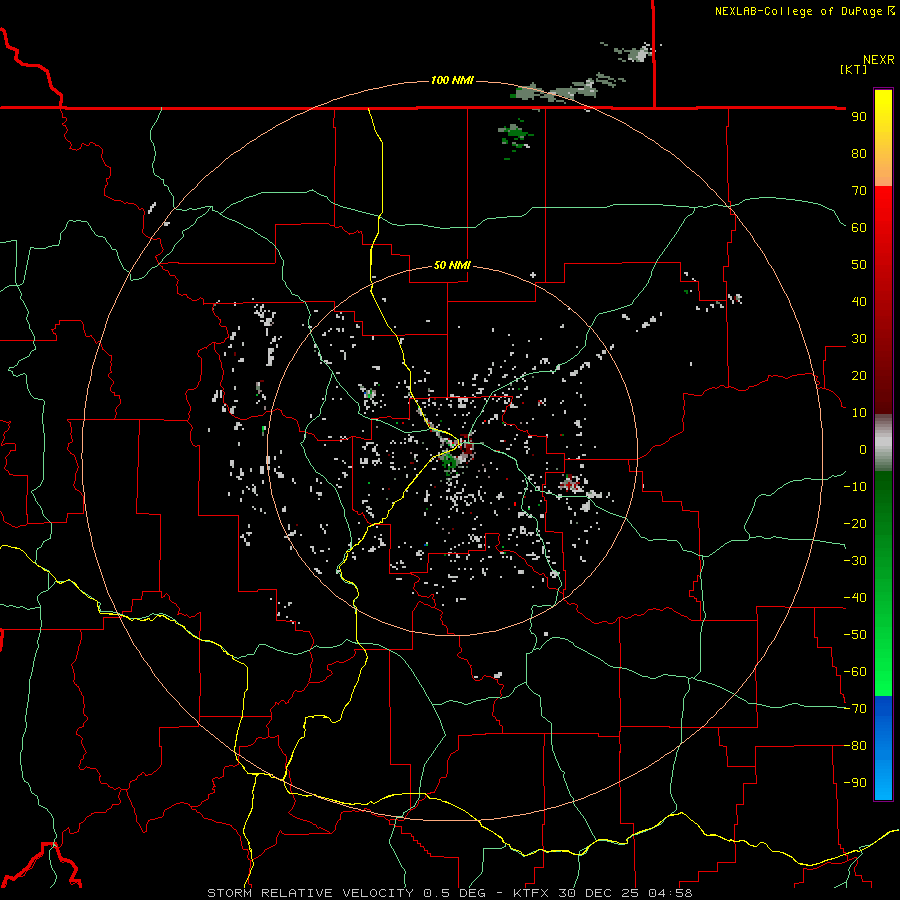Select the -50 value on the velocity scale
The width and height of the screenshot is (900, 900).
coord(855,635)
